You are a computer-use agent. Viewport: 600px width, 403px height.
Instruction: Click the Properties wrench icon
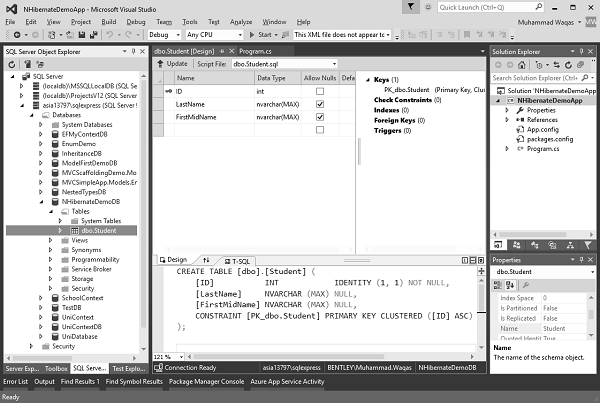click(526, 285)
